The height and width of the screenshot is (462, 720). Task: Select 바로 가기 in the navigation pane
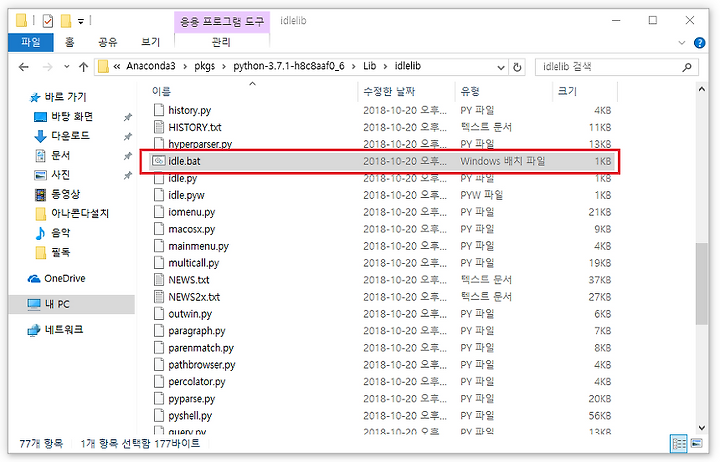[x=65, y=97]
